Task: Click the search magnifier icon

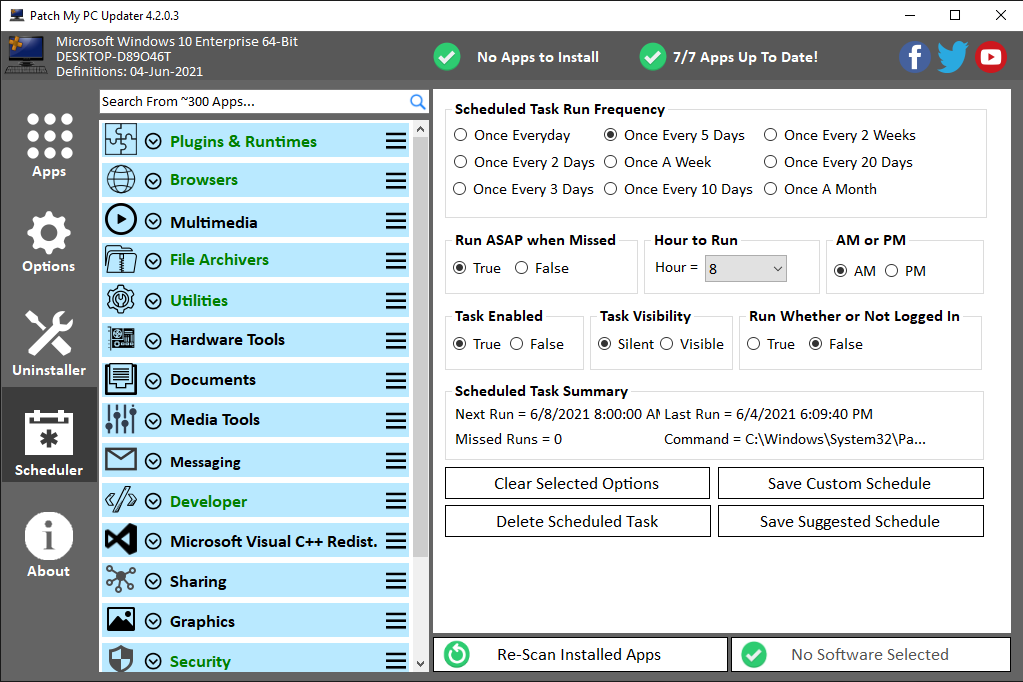Action: click(418, 101)
